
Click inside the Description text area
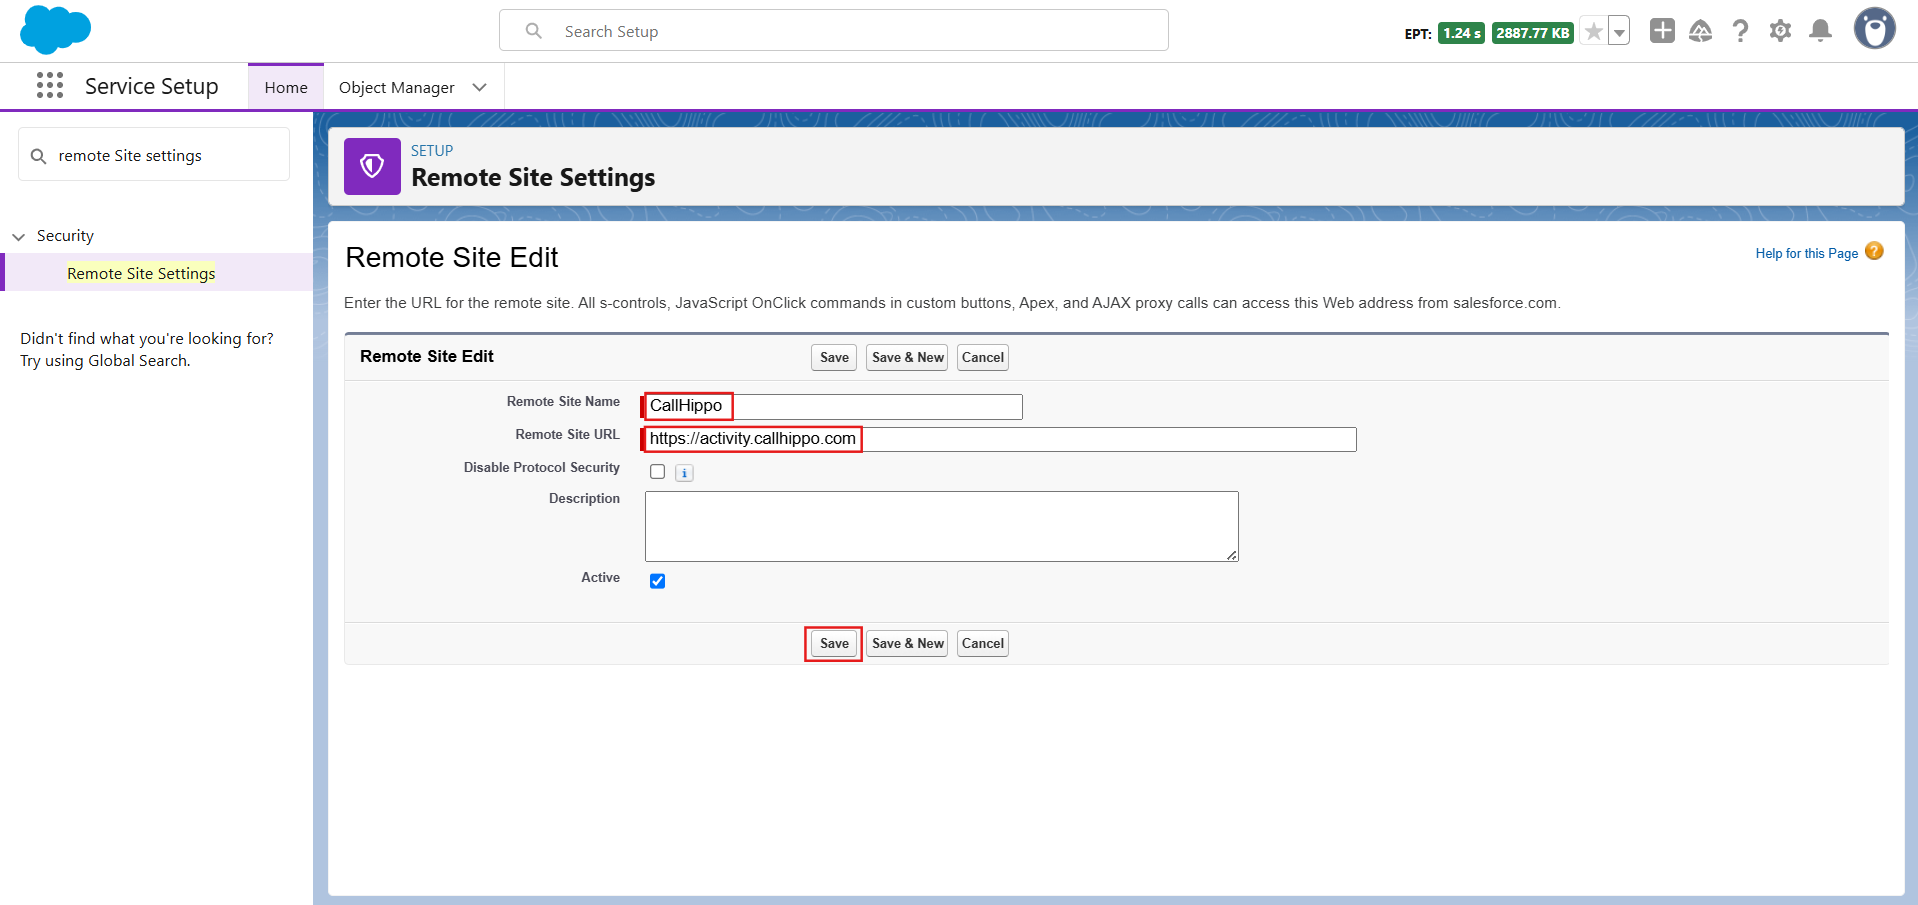(942, 526)
